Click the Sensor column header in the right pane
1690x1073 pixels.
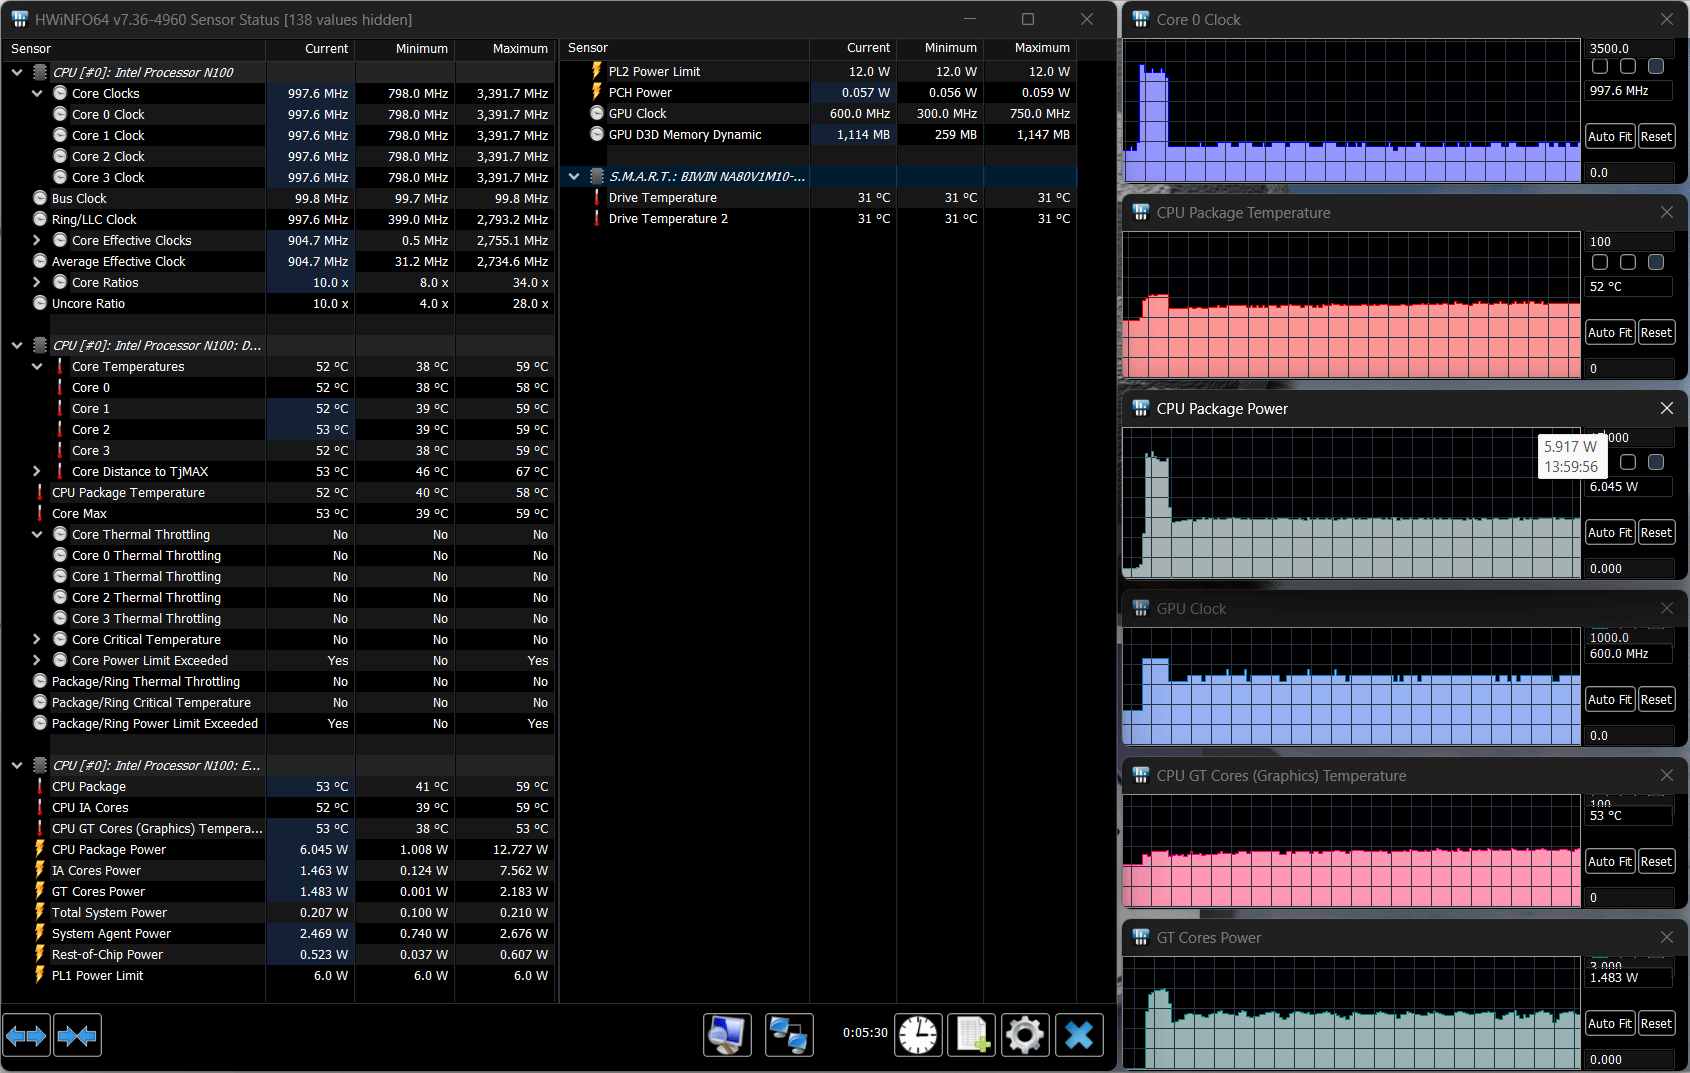click(x=684, y=47)
